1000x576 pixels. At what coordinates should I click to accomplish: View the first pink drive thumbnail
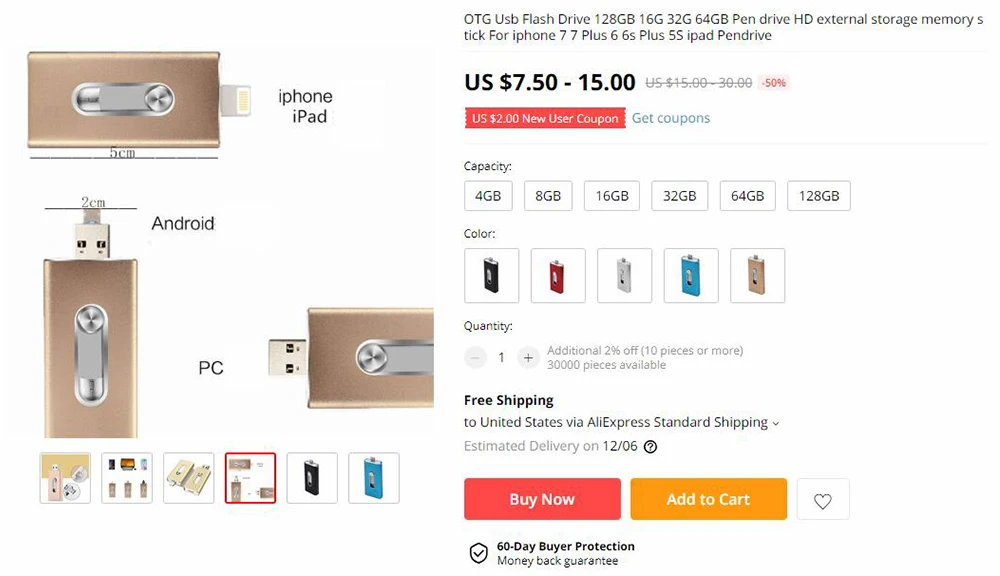point(65,478)
